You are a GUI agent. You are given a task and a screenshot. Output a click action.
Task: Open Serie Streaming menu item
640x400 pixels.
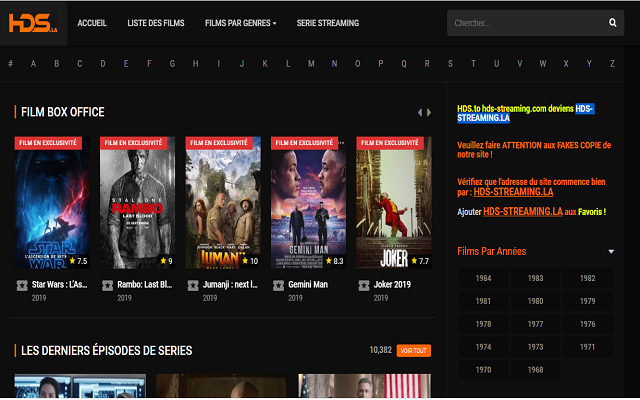pyautogui.click(x=328, y=23)
